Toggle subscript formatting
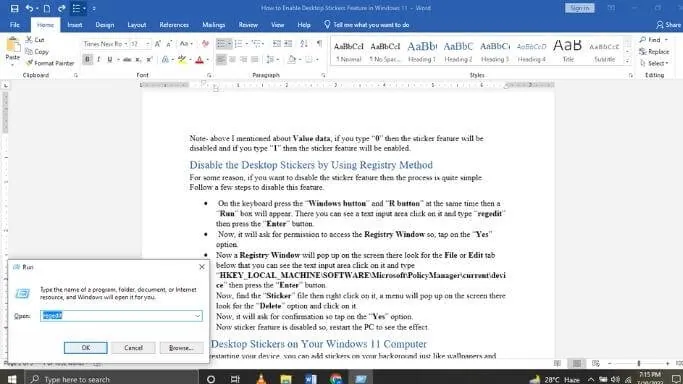 point(138,59)
